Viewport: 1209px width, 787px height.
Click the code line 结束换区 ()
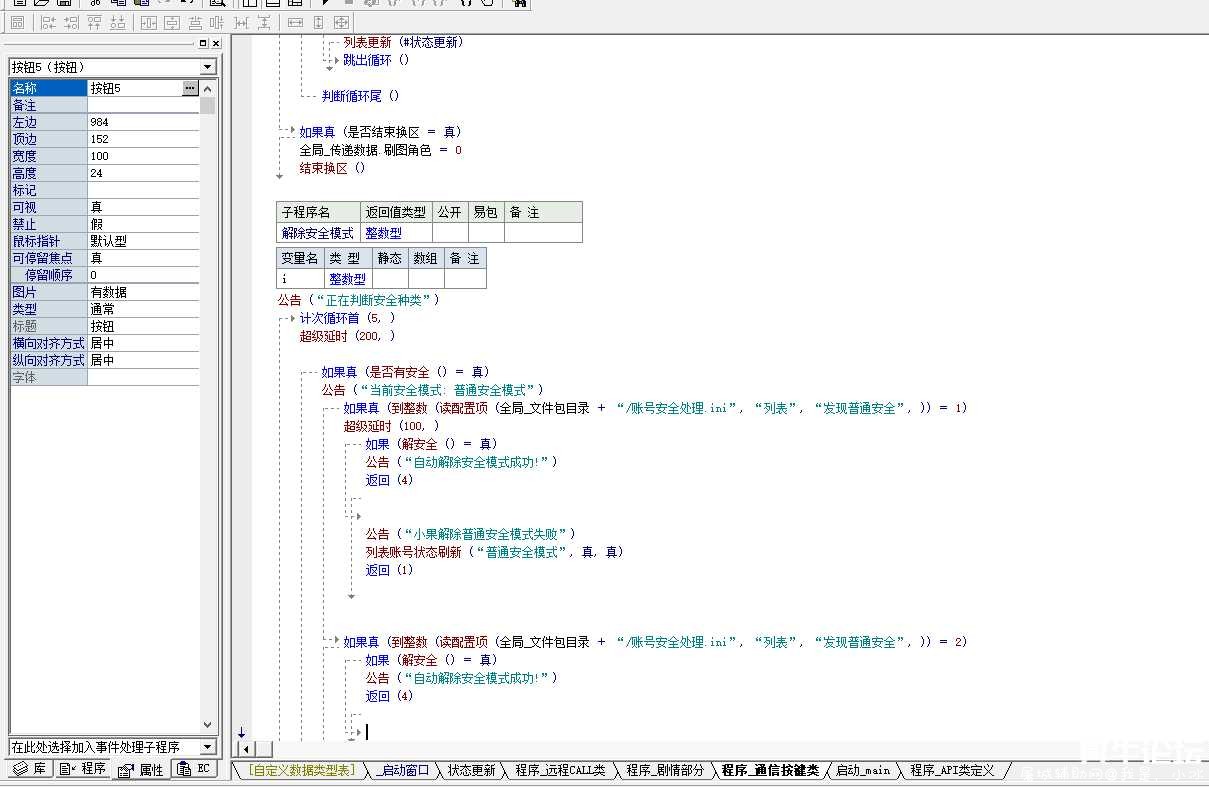click(332, 168)
